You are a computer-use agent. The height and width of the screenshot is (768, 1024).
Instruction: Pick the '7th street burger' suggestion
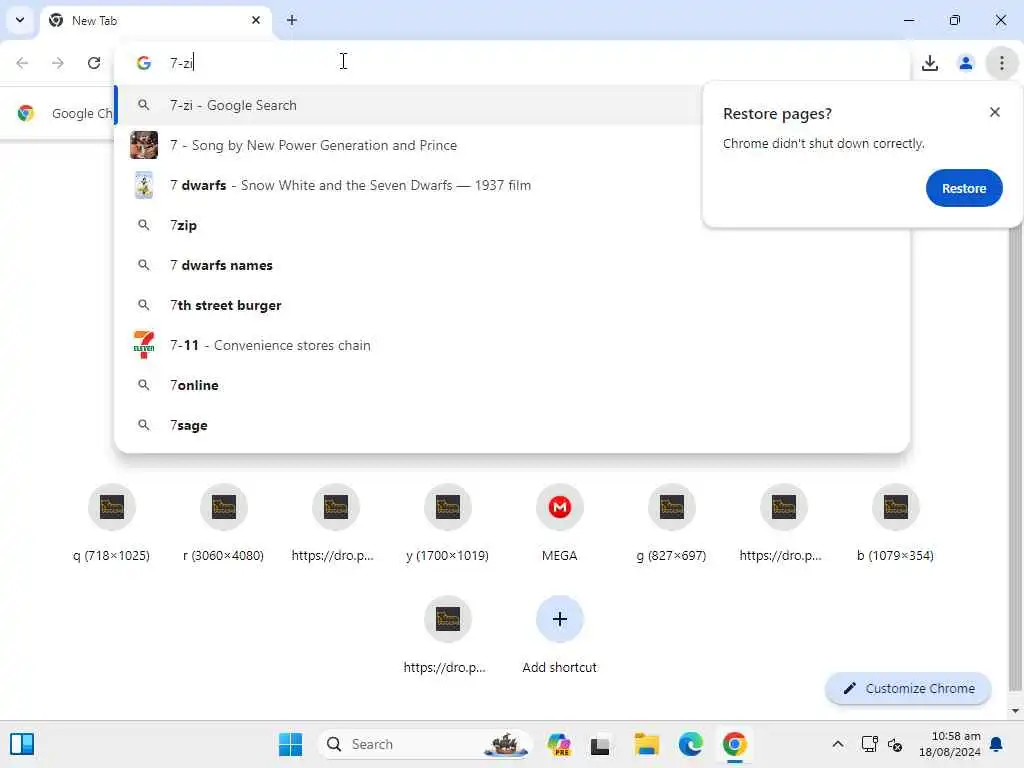click(512, 305)
